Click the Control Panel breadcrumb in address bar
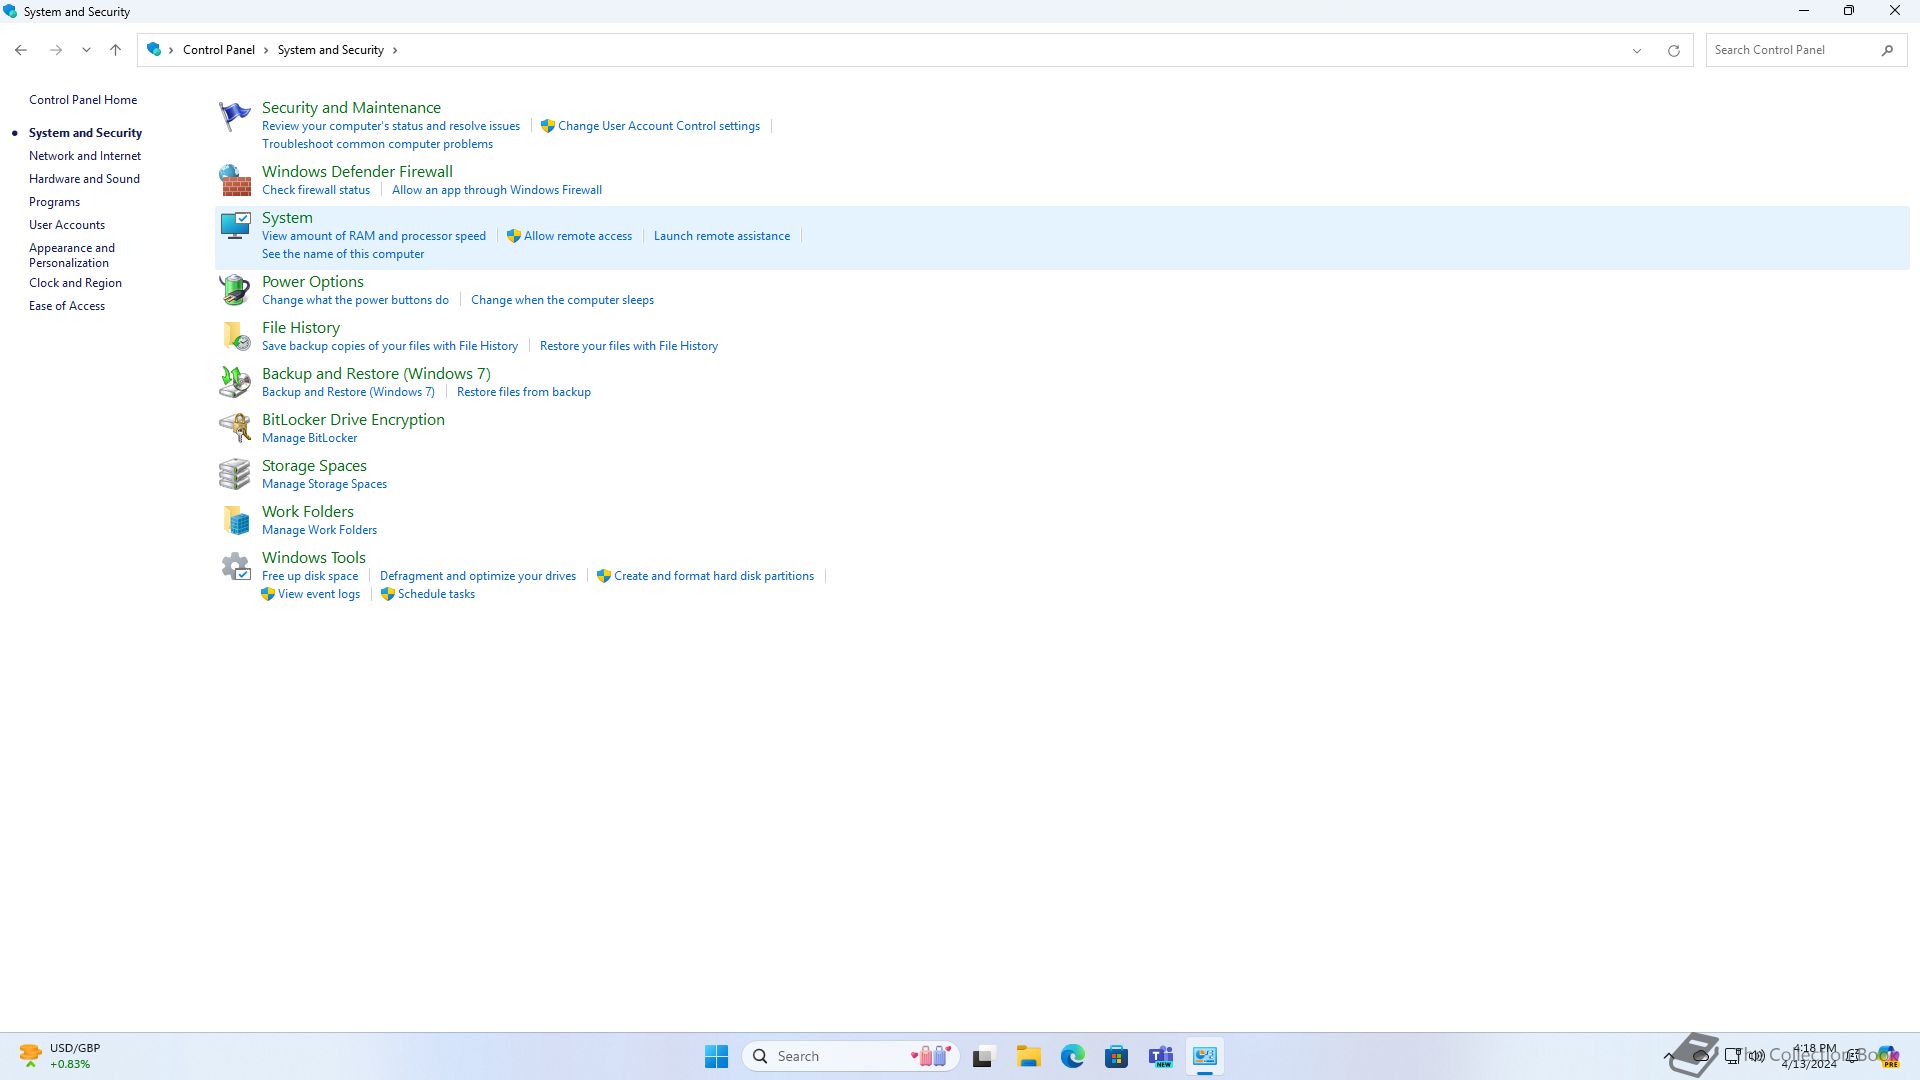Viewport: 1920px width, 1080px height. click(219, 50)
